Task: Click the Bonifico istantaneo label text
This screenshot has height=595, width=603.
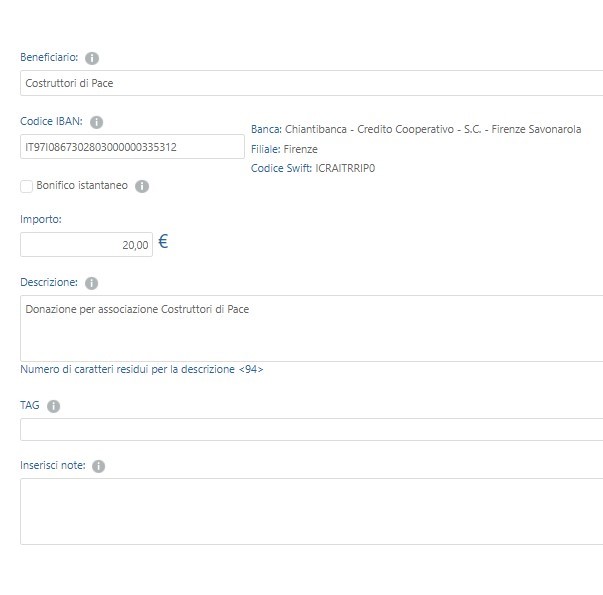Action: coord(82,185)
